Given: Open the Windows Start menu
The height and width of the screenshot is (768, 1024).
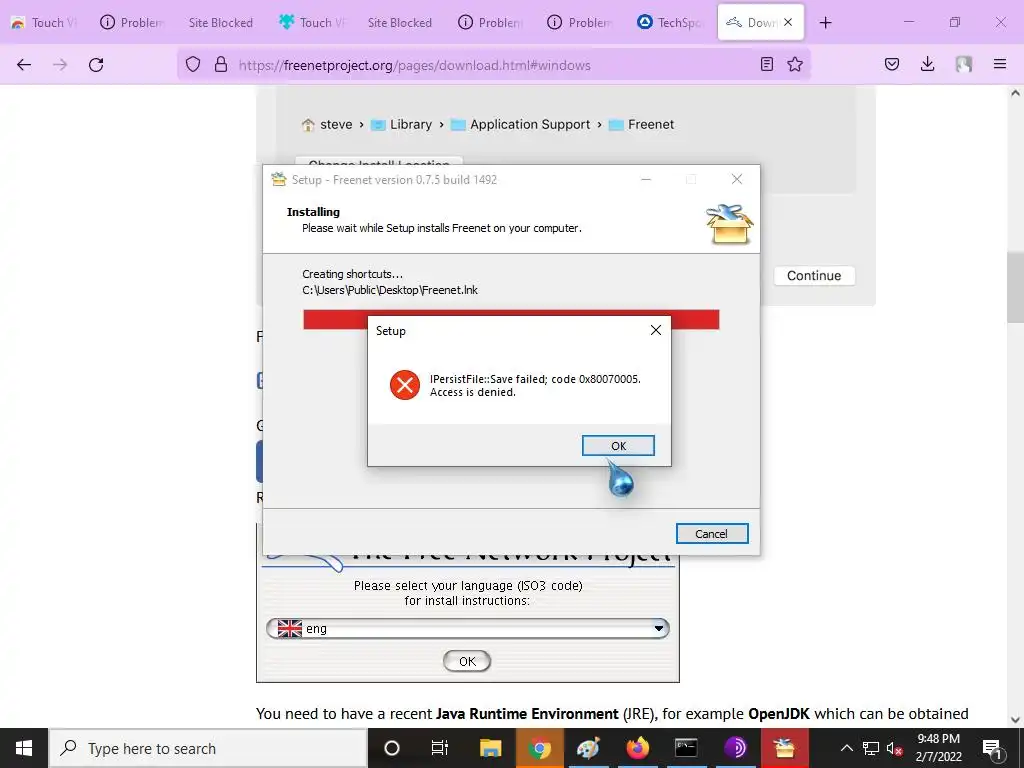Looking at the screenshot, I should [24, 748].
